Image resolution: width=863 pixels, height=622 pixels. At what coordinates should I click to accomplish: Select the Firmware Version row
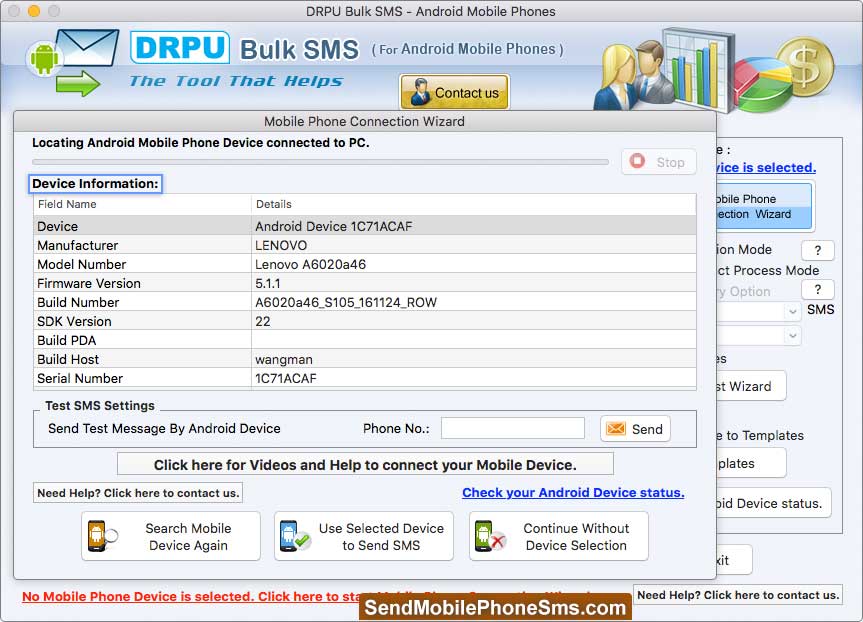364,283
